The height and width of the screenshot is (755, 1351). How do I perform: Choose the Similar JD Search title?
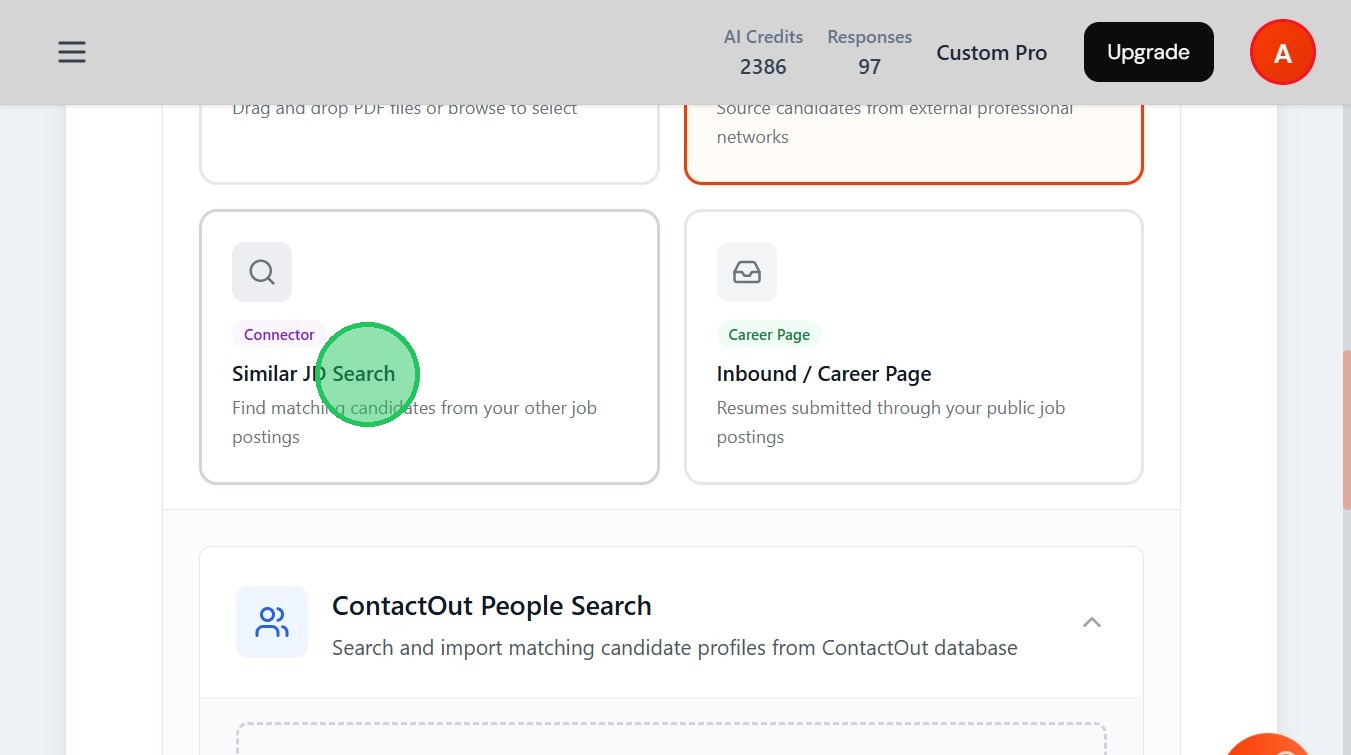point(313,374)
